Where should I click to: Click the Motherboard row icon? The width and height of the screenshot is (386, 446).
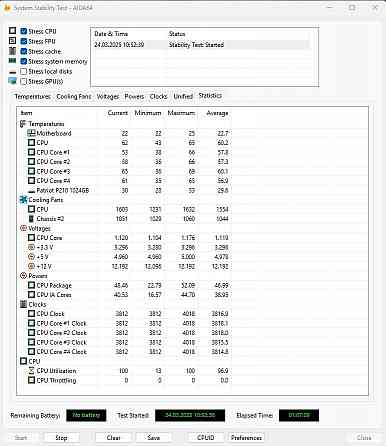click(x=31, y=133)
